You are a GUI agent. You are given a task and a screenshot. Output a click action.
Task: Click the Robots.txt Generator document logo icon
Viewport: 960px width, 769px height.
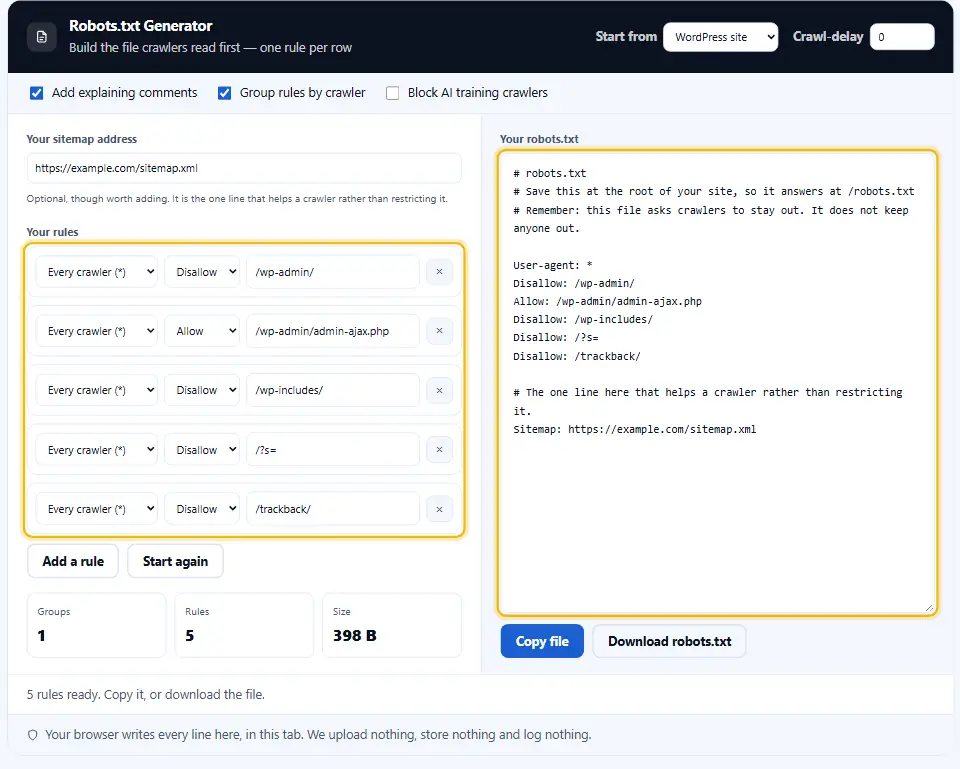42,37
